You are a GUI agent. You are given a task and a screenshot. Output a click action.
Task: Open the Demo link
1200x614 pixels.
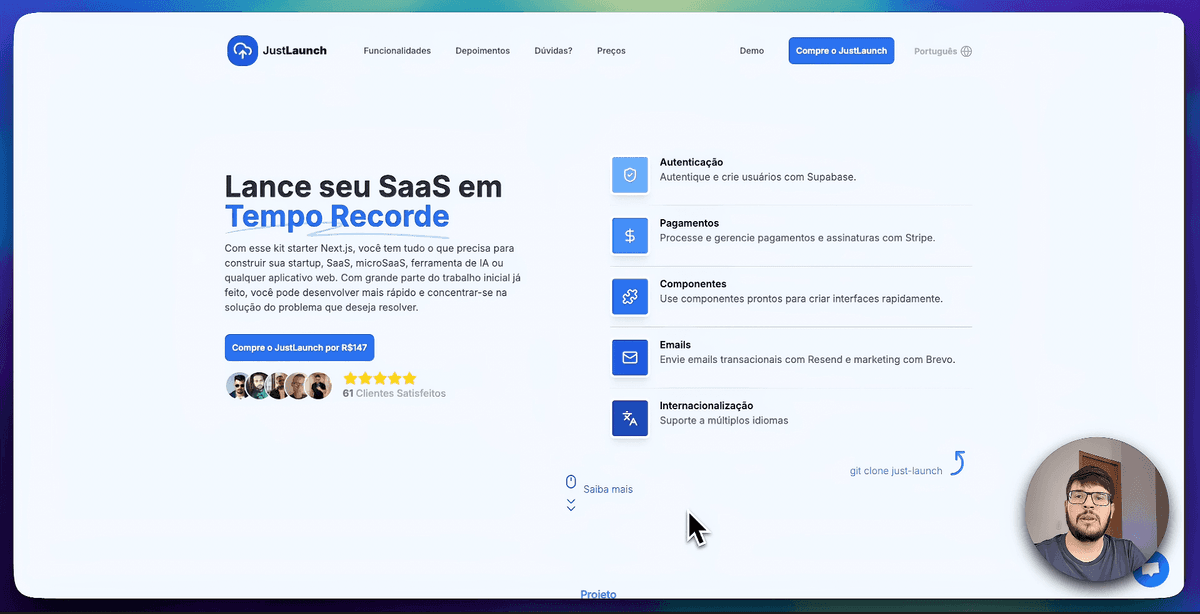pyautogui.click(x=752, y=51)
